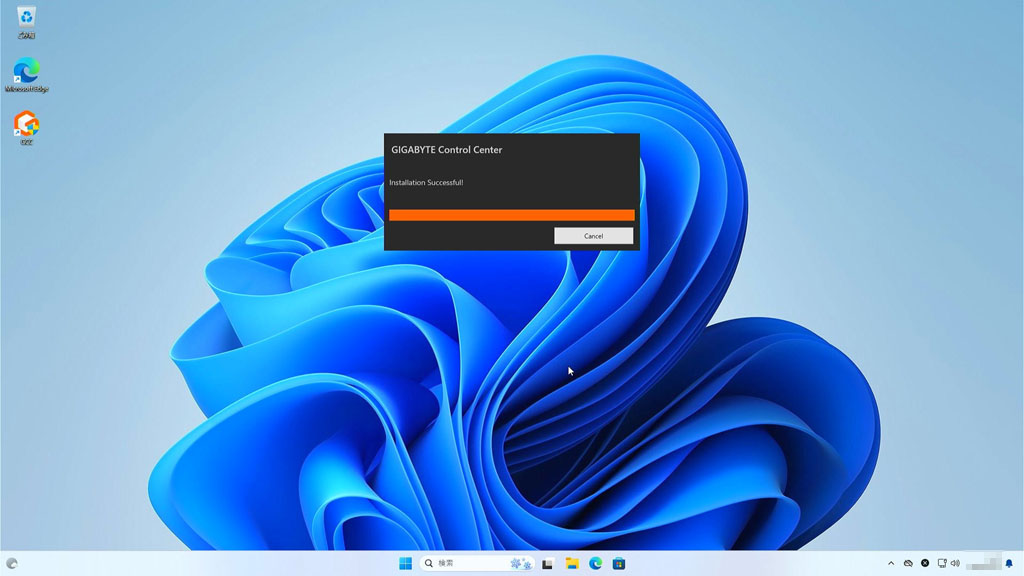
Task: Click the orange installation progress bar
Action: pyautogui.click(x=511, y=215)
